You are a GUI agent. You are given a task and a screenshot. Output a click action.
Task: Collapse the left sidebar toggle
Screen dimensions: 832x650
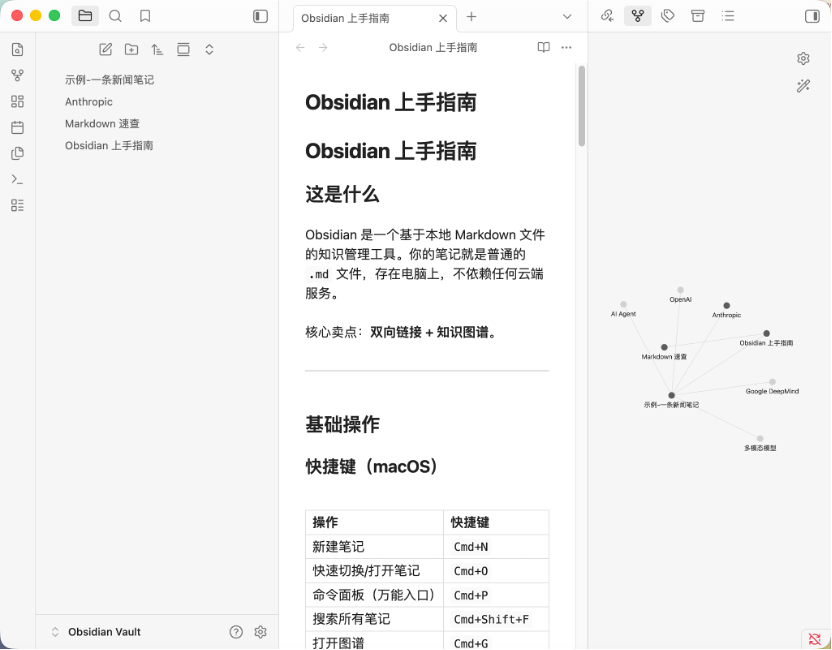click(x=260, y=16)
